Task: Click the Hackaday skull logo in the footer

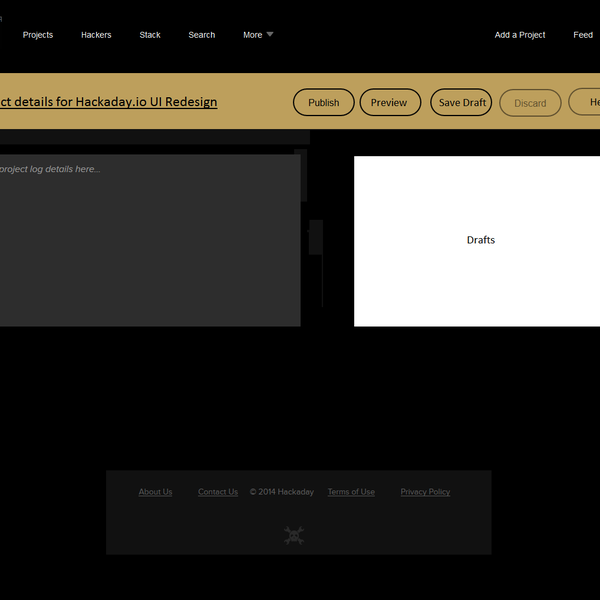Action: tap(294, 535)
